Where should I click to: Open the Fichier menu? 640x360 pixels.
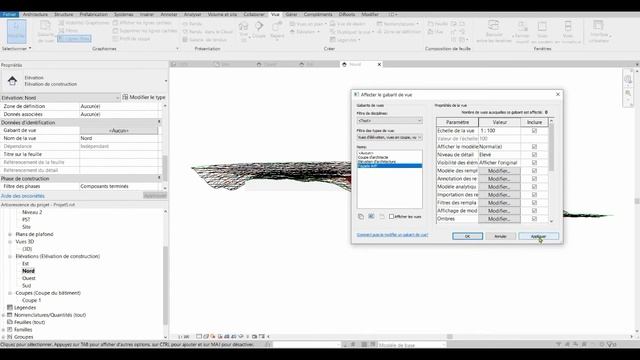(x=9, y=14)
